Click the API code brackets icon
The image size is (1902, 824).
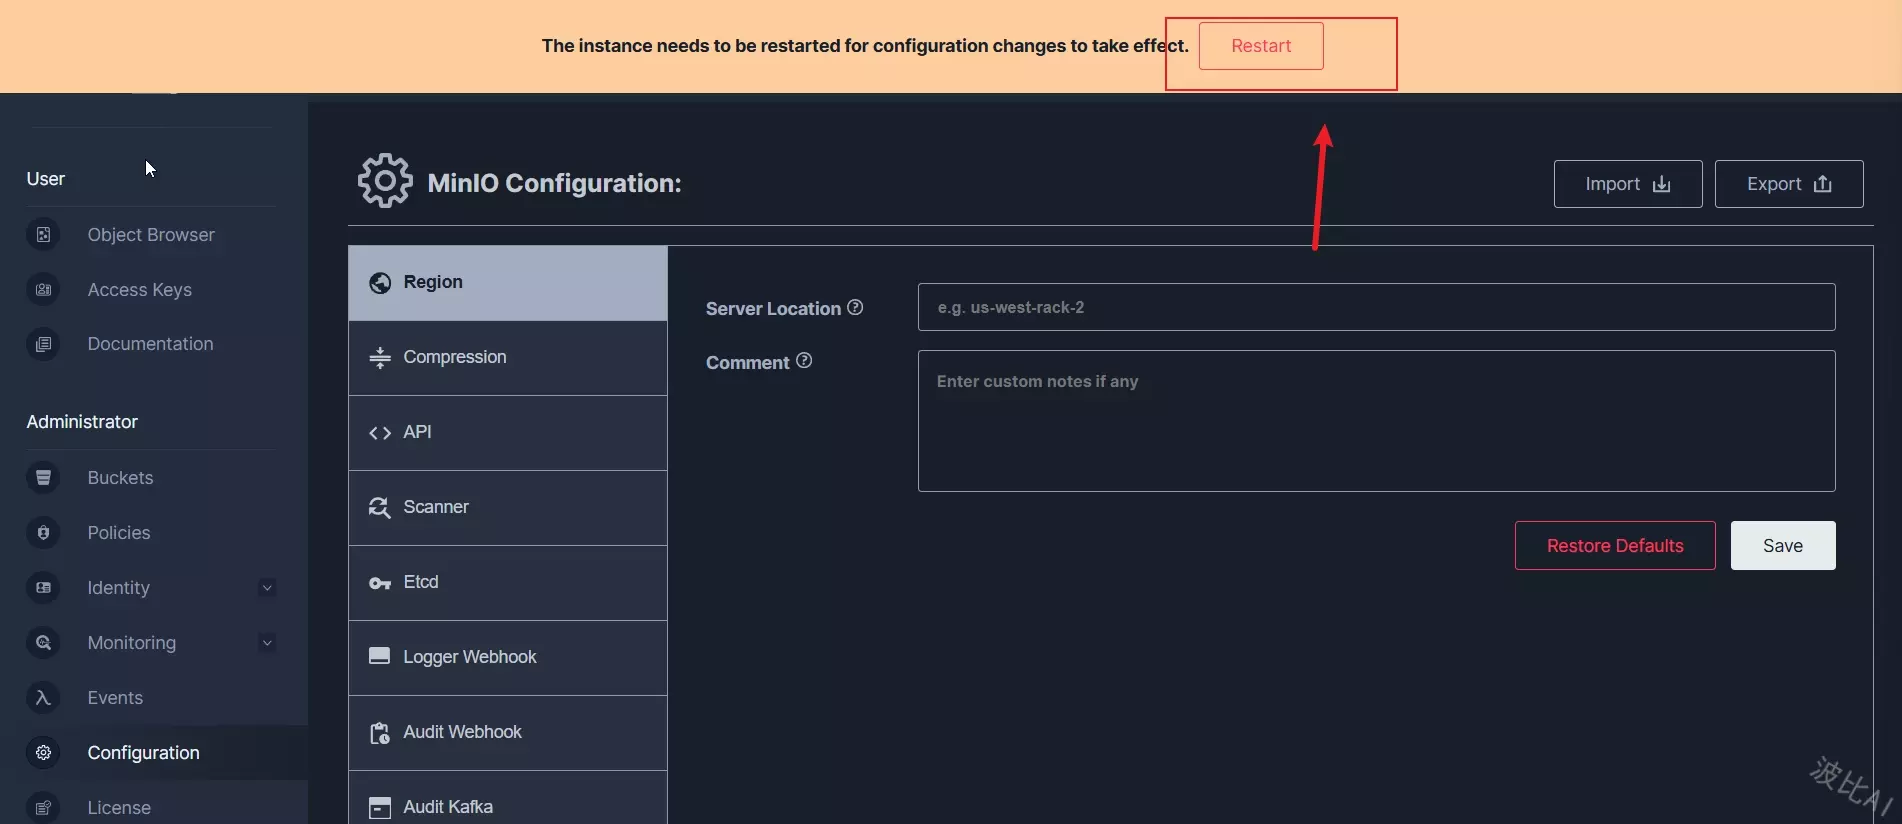pyautogui.click(x=380, y=433)
